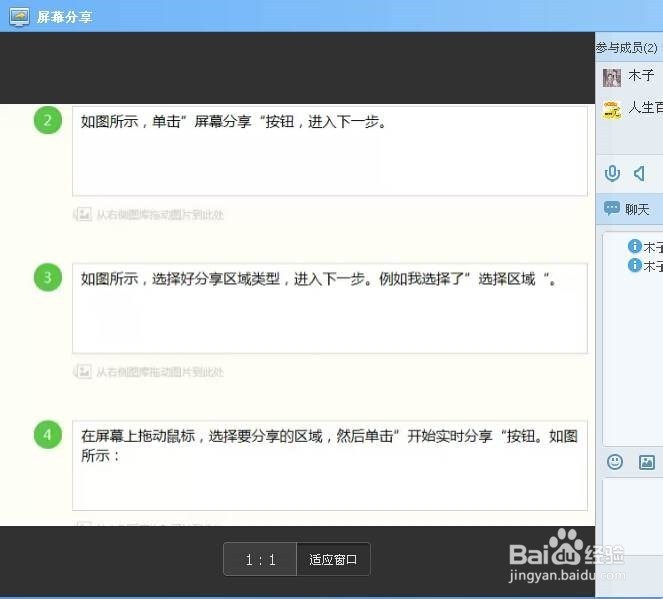663x599 pixels.
Task: Open the 聊天 chat tab
Action: pos(629,209)
